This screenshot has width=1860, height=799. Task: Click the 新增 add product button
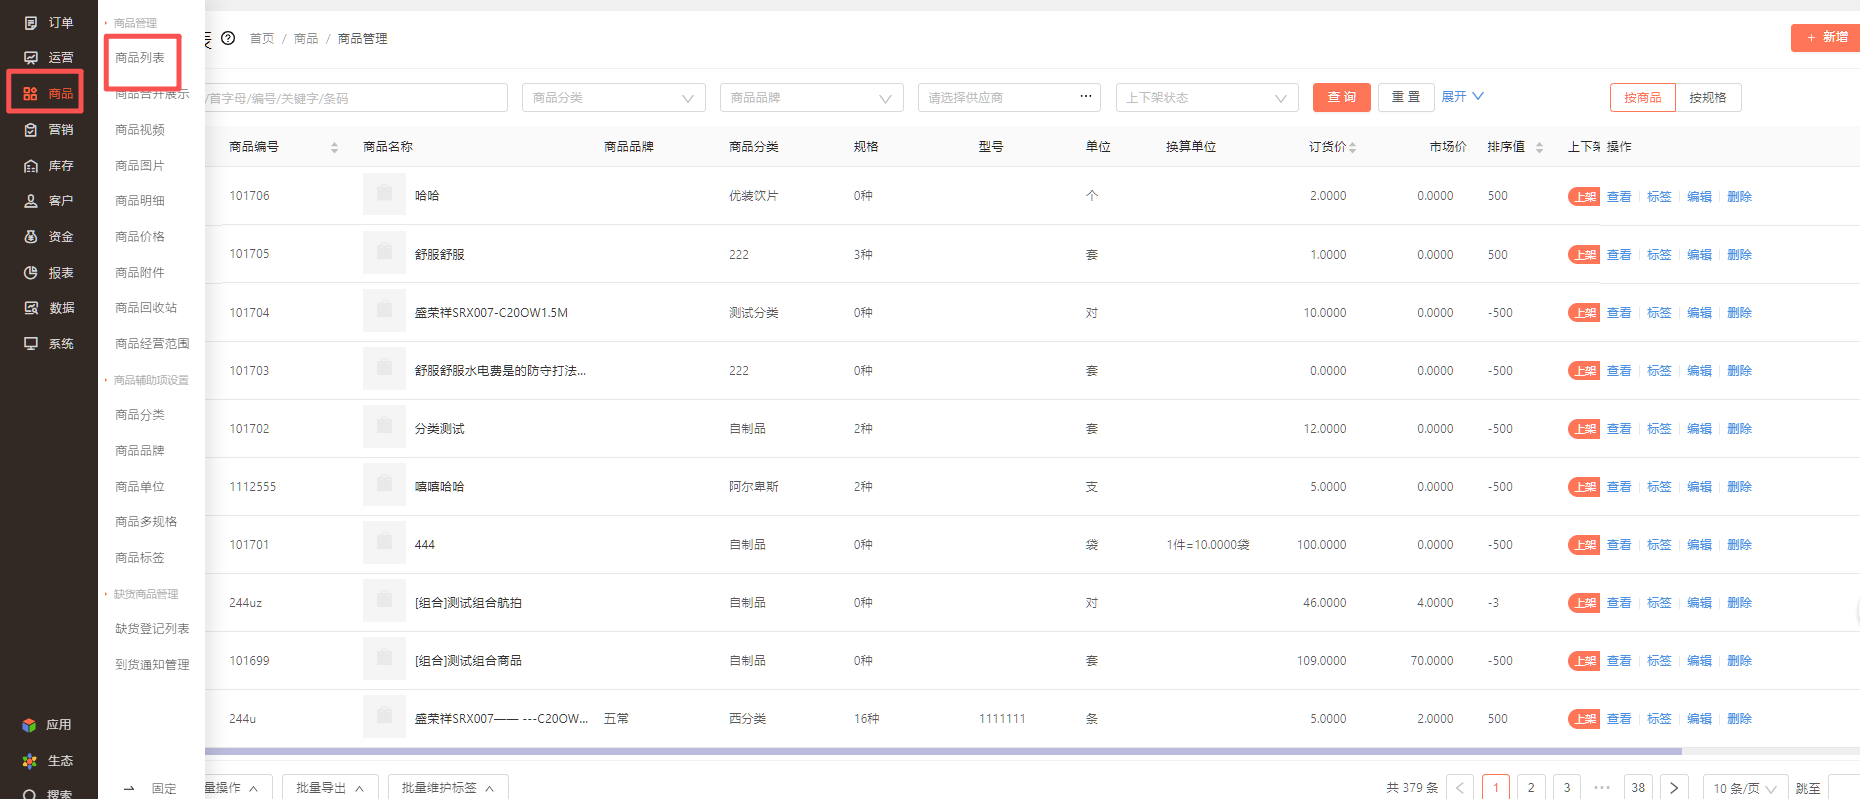(1826, 37)
